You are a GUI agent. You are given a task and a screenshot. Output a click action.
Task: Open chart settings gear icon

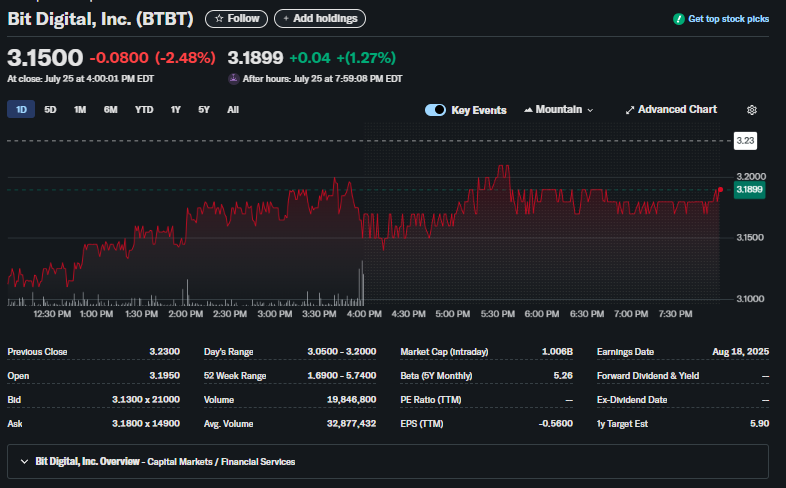coord(751,110)
